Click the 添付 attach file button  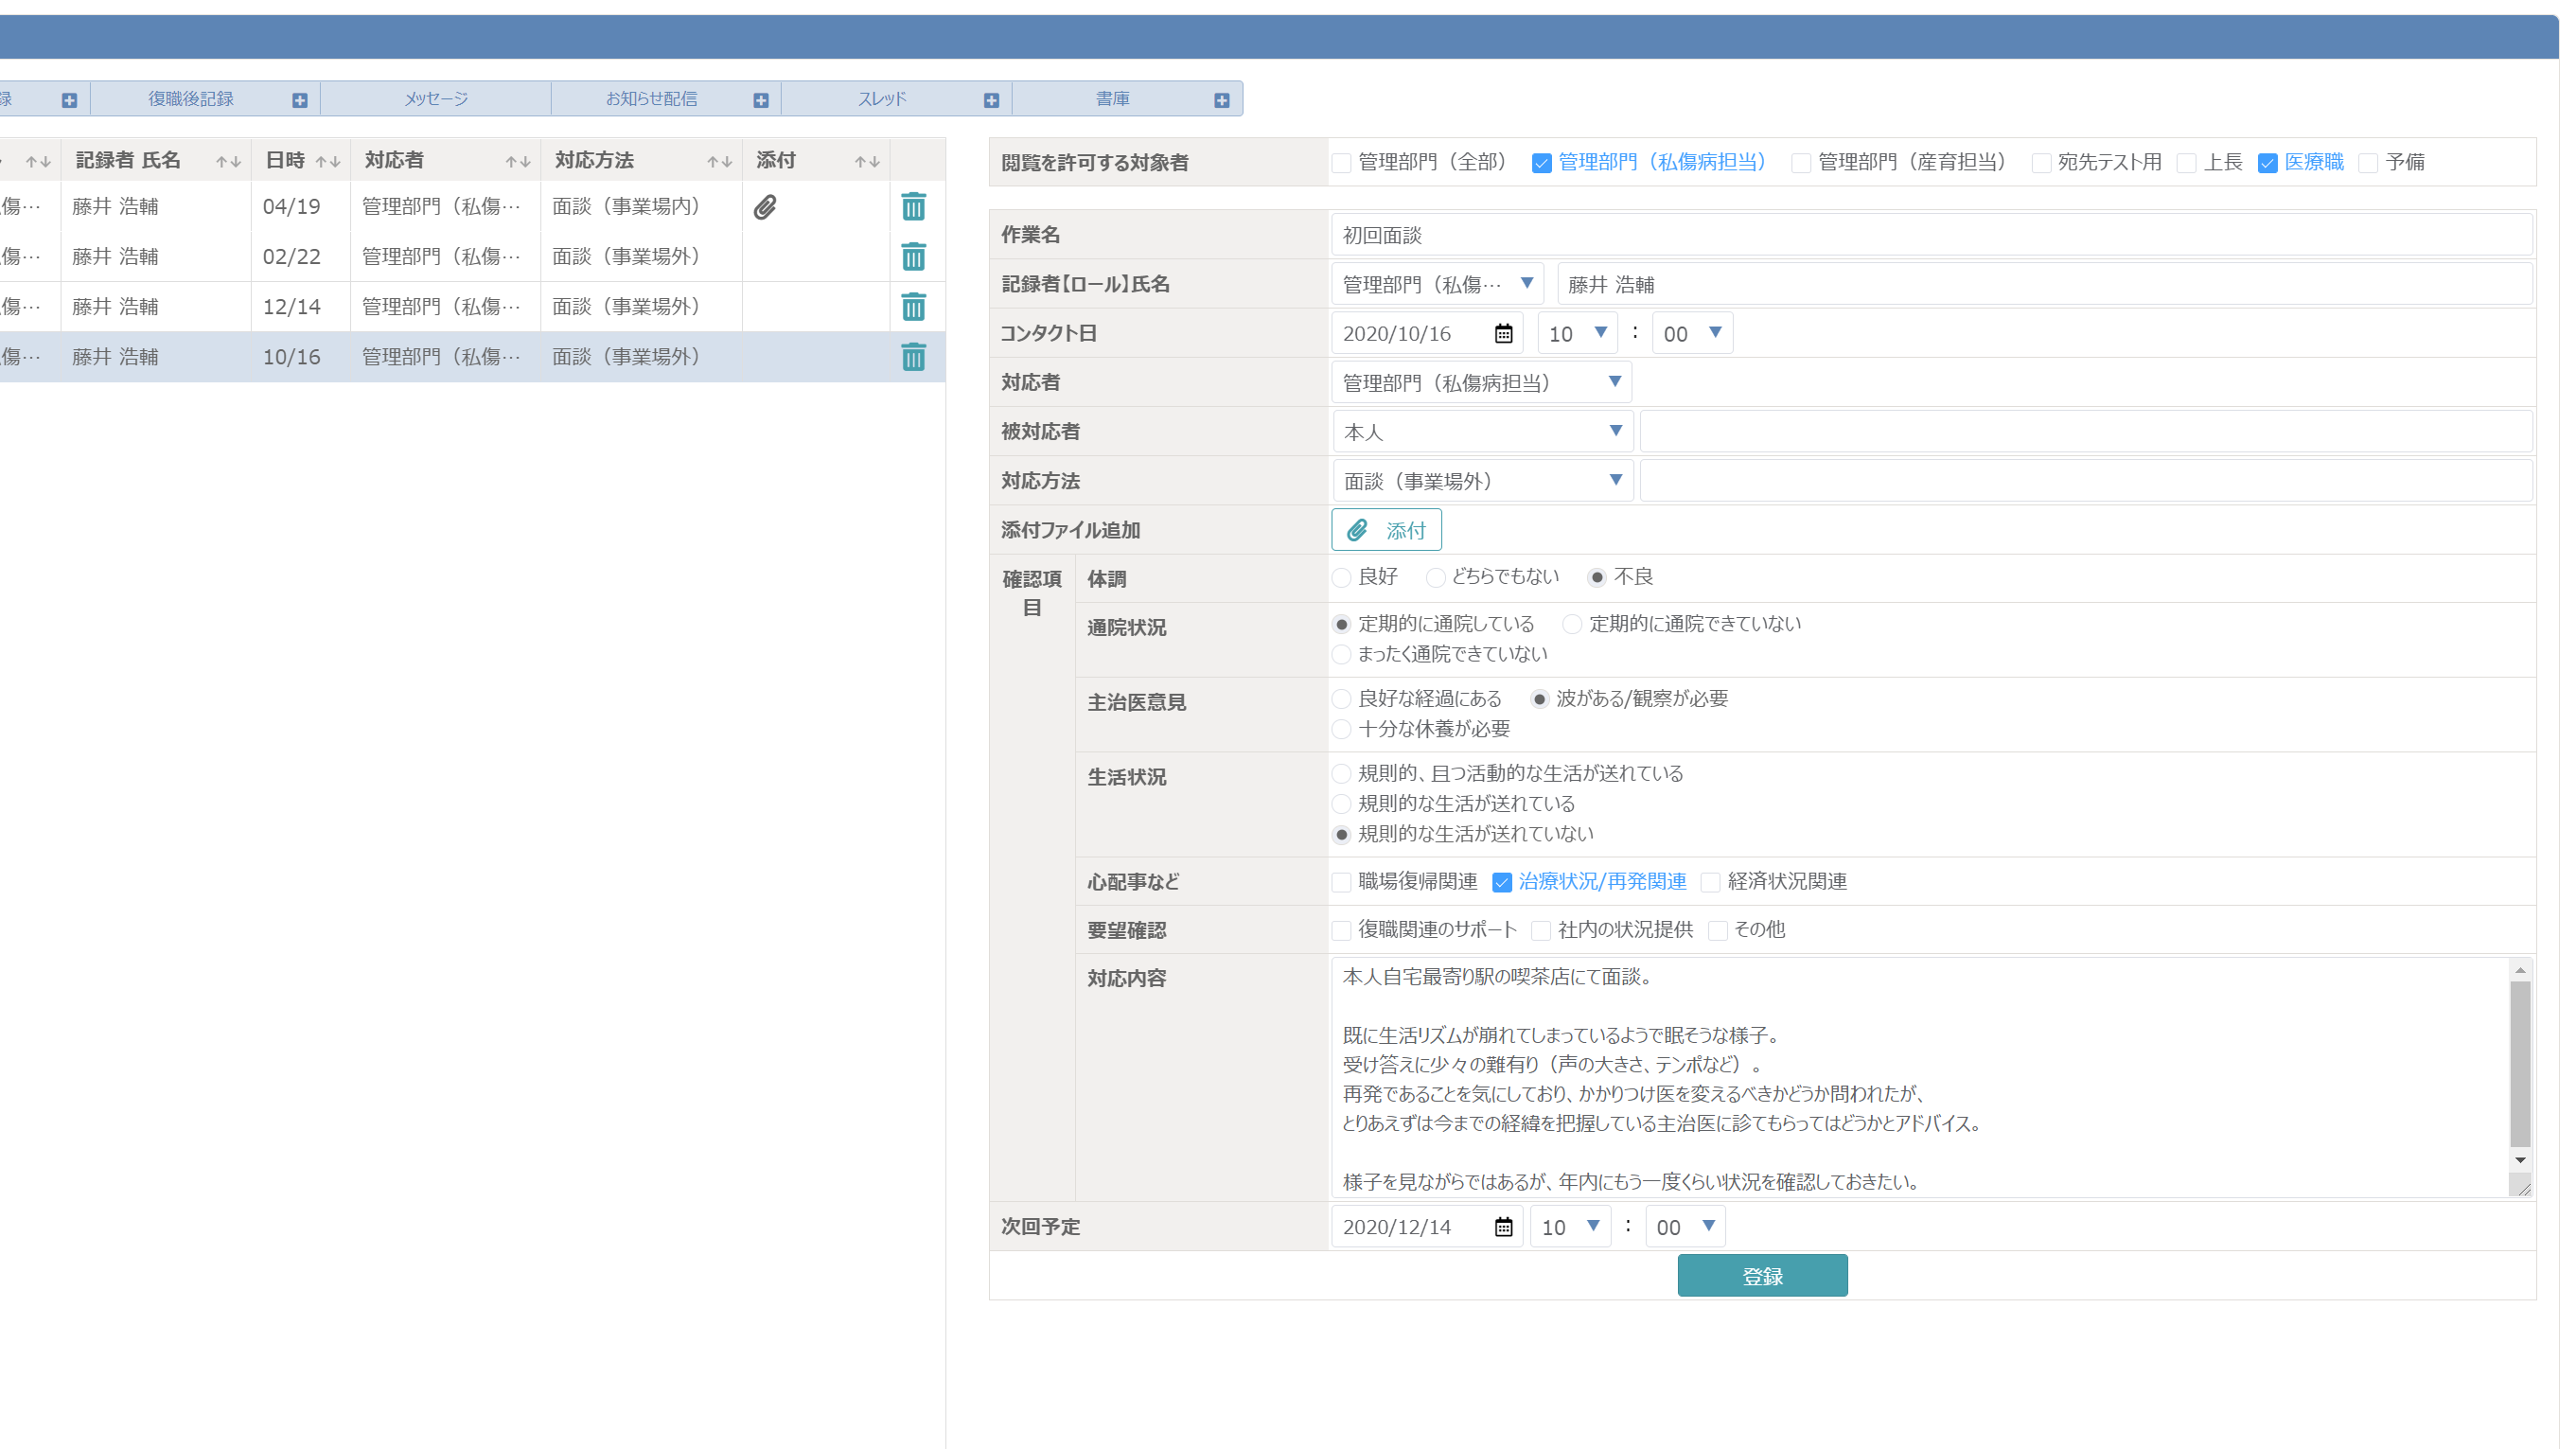click(1386, 530)
